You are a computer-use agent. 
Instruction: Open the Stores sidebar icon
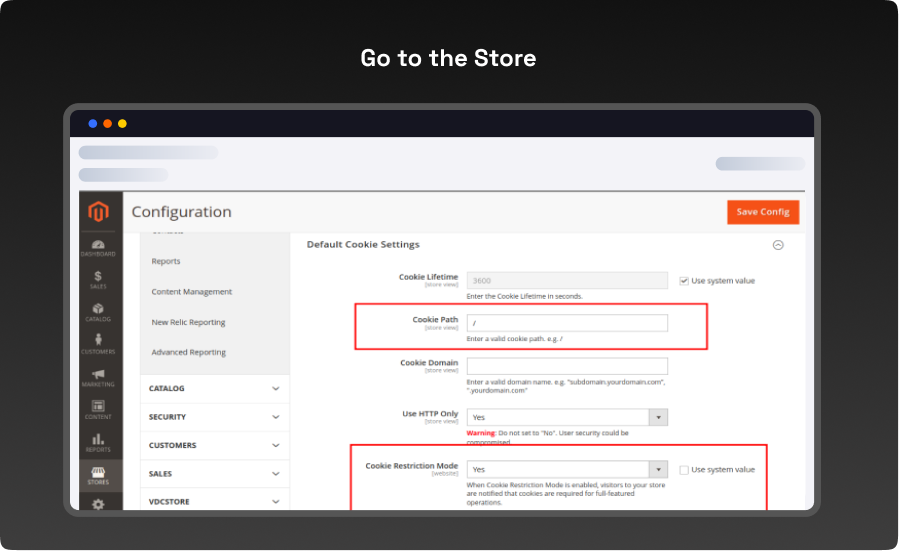click(x=98, y=475)
